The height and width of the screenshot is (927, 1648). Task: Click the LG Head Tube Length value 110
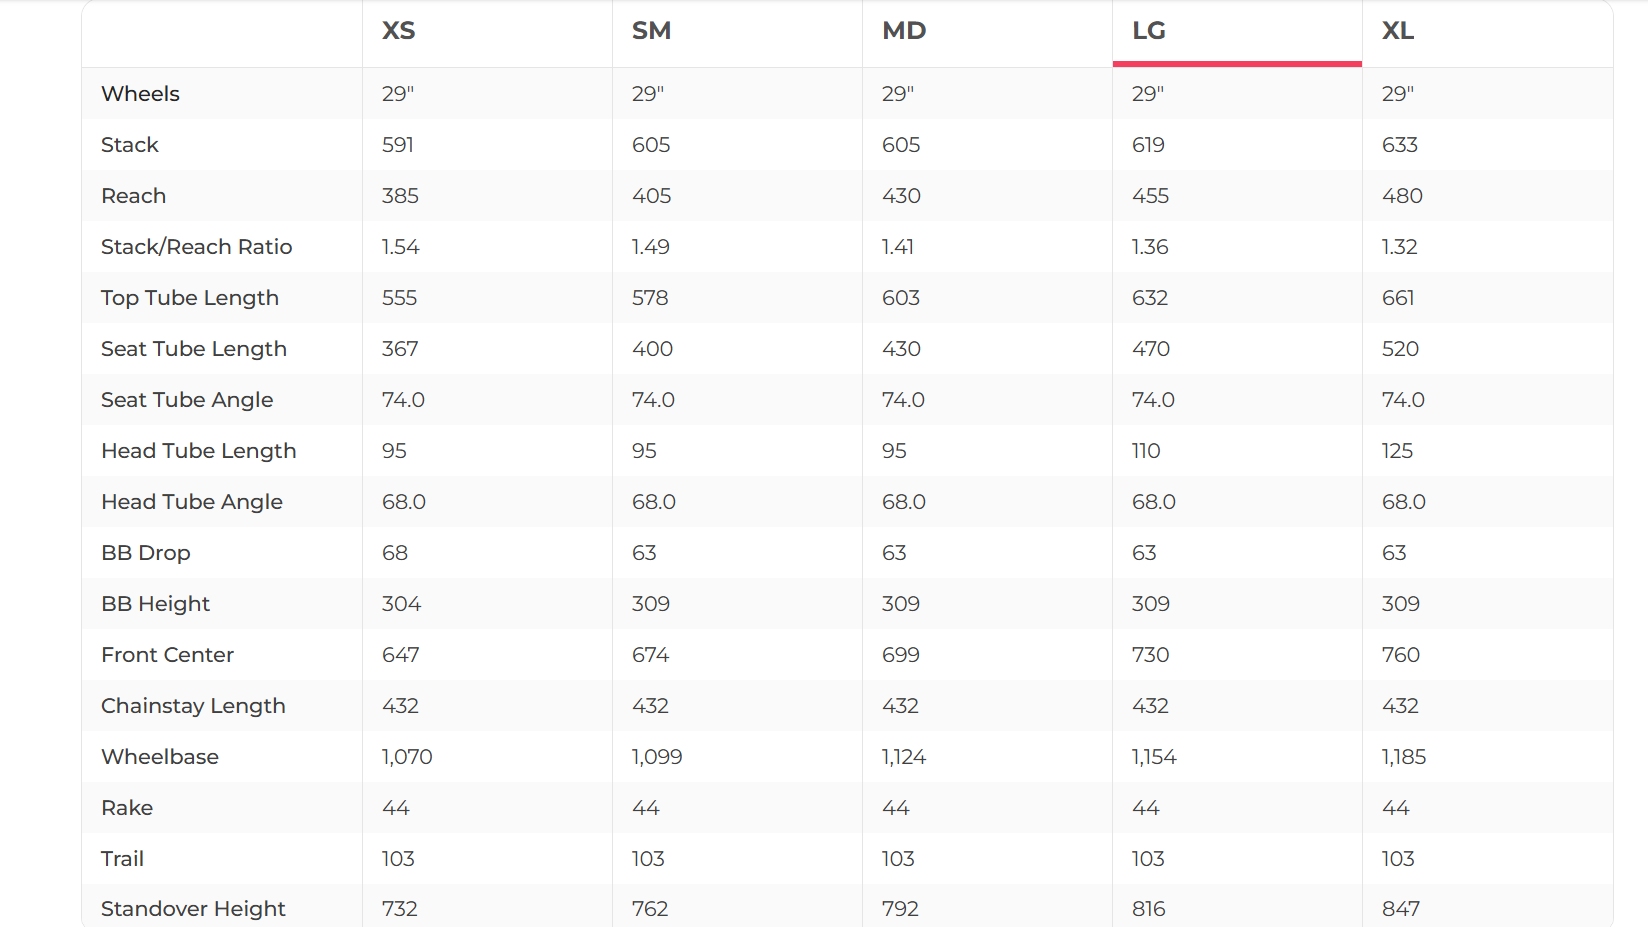(1146, 451)
